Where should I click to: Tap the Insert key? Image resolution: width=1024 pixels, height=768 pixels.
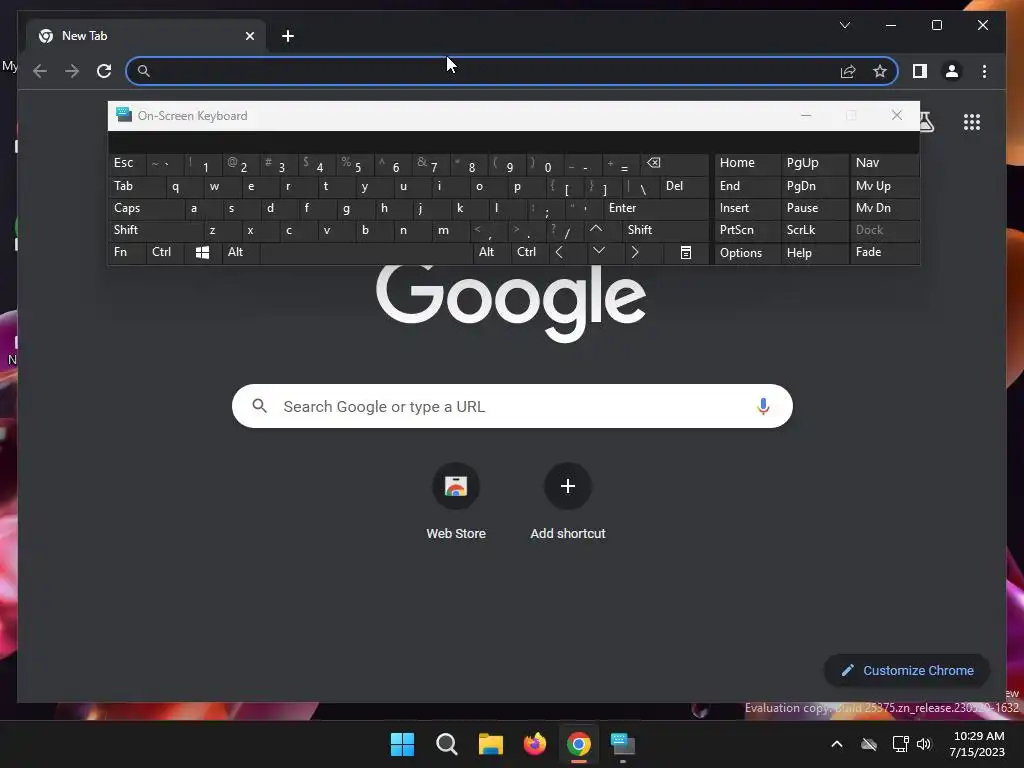coord(747,208)
